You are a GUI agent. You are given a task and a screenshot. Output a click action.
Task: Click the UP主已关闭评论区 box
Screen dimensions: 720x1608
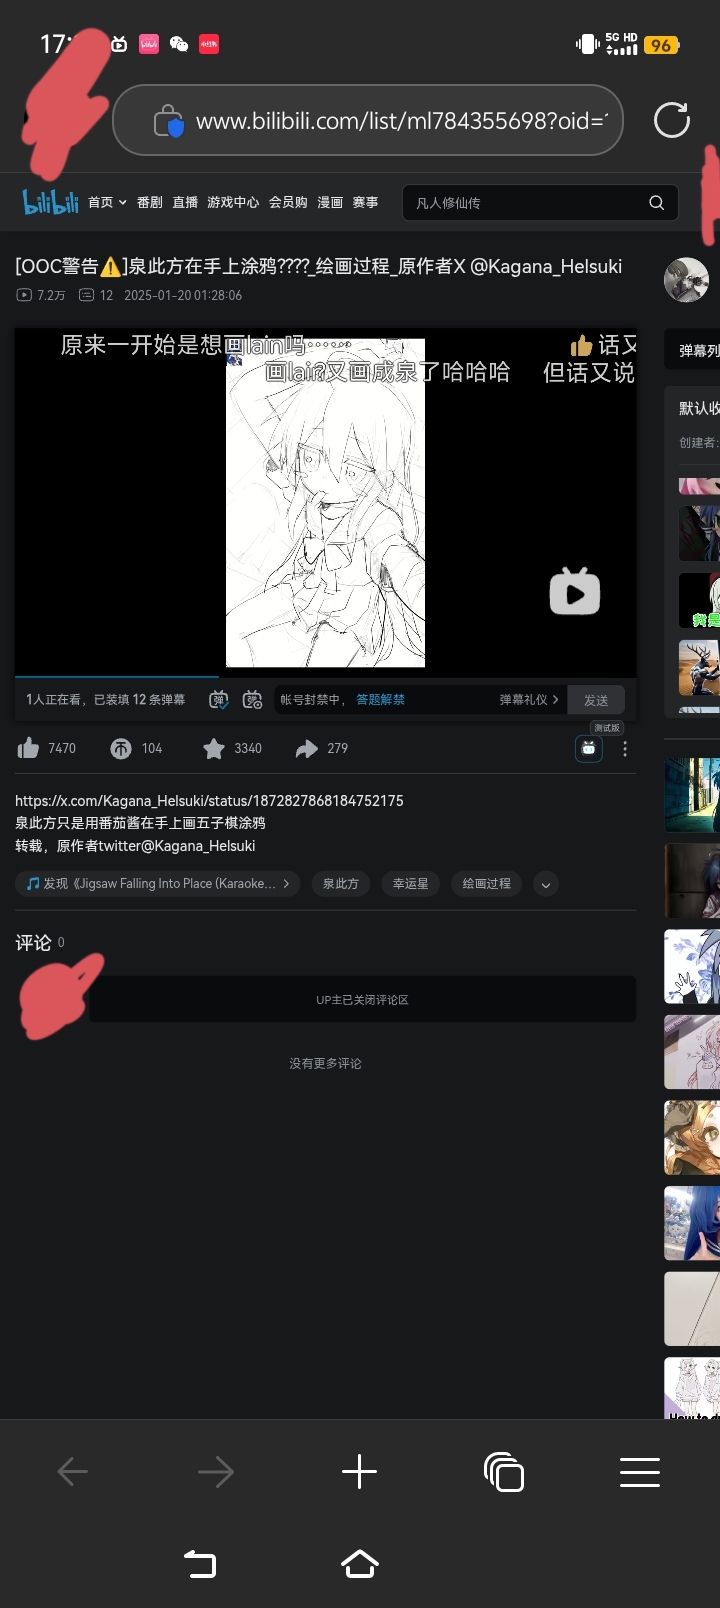point(362,1000)
